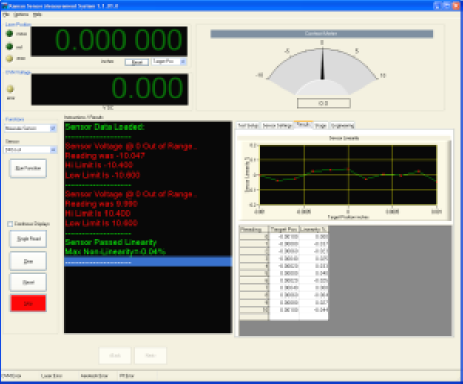Click the DVM Voltage error LED indicator
The width and height of the screenshot is (463, 384).
pyautogui.click(x=10, y=89)
